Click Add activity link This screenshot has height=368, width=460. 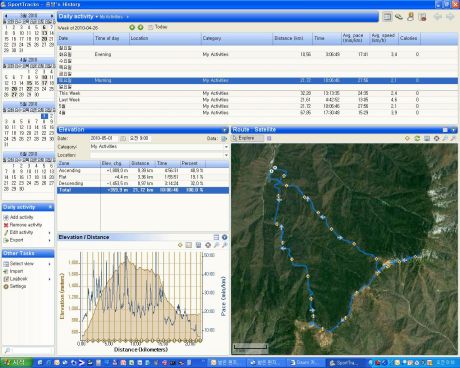(x=22, y=217)
